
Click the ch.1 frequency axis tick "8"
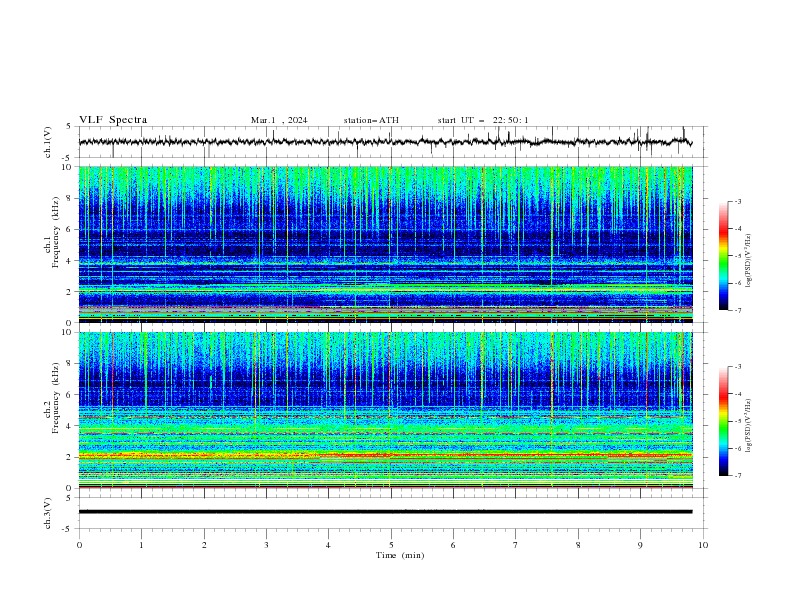70,198
